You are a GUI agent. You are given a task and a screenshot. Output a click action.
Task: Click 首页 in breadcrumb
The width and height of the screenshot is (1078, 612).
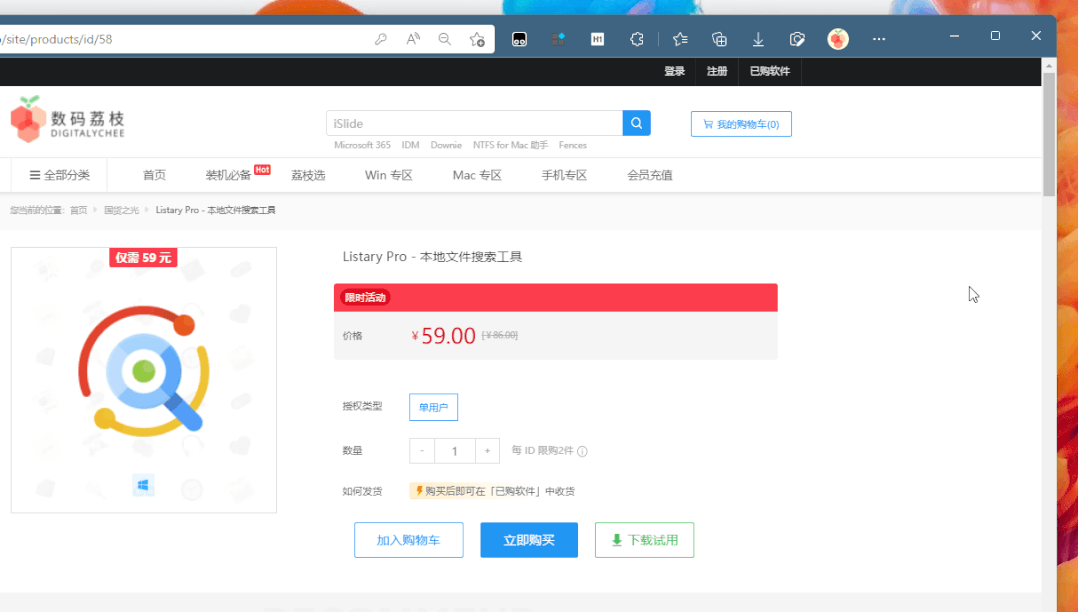tap(78, 210)
